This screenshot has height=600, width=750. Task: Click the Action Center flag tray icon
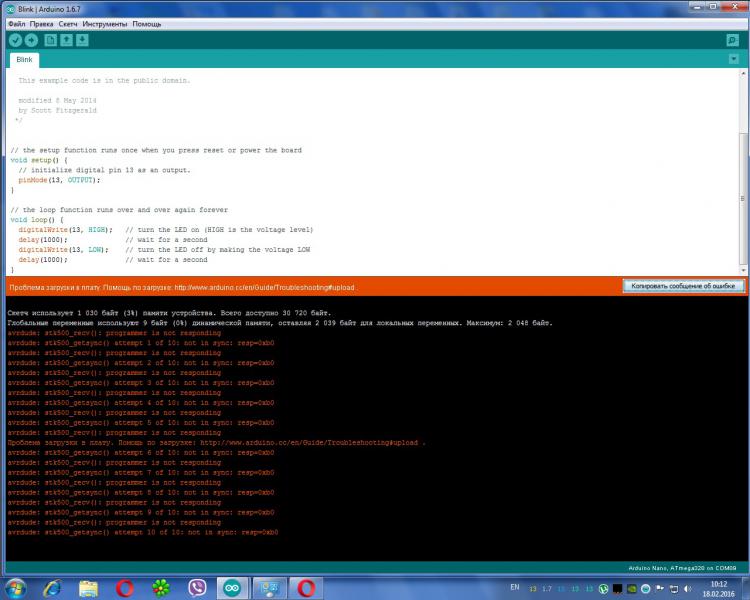pyautogui.click(x=660, y=589)
